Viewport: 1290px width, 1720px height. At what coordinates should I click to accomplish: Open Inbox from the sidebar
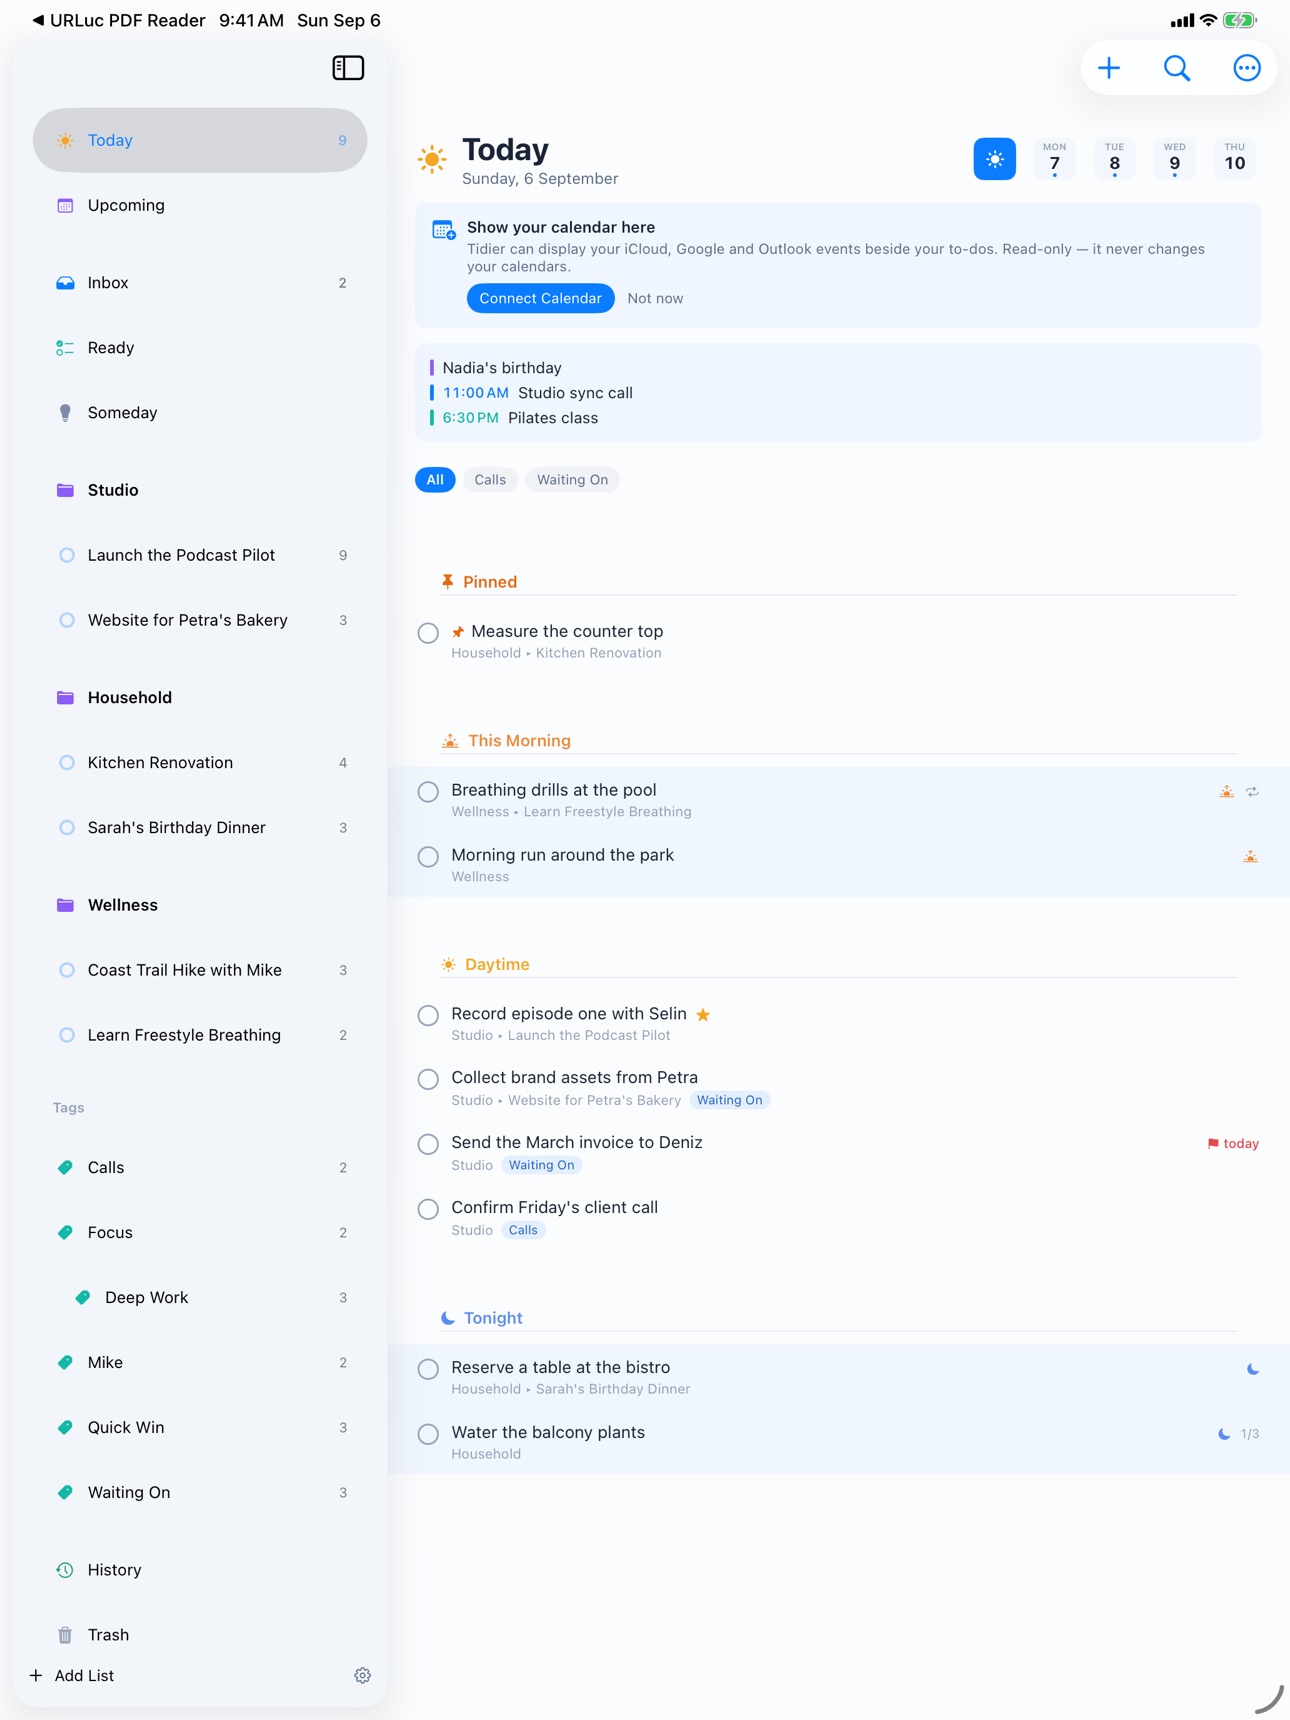200,283
